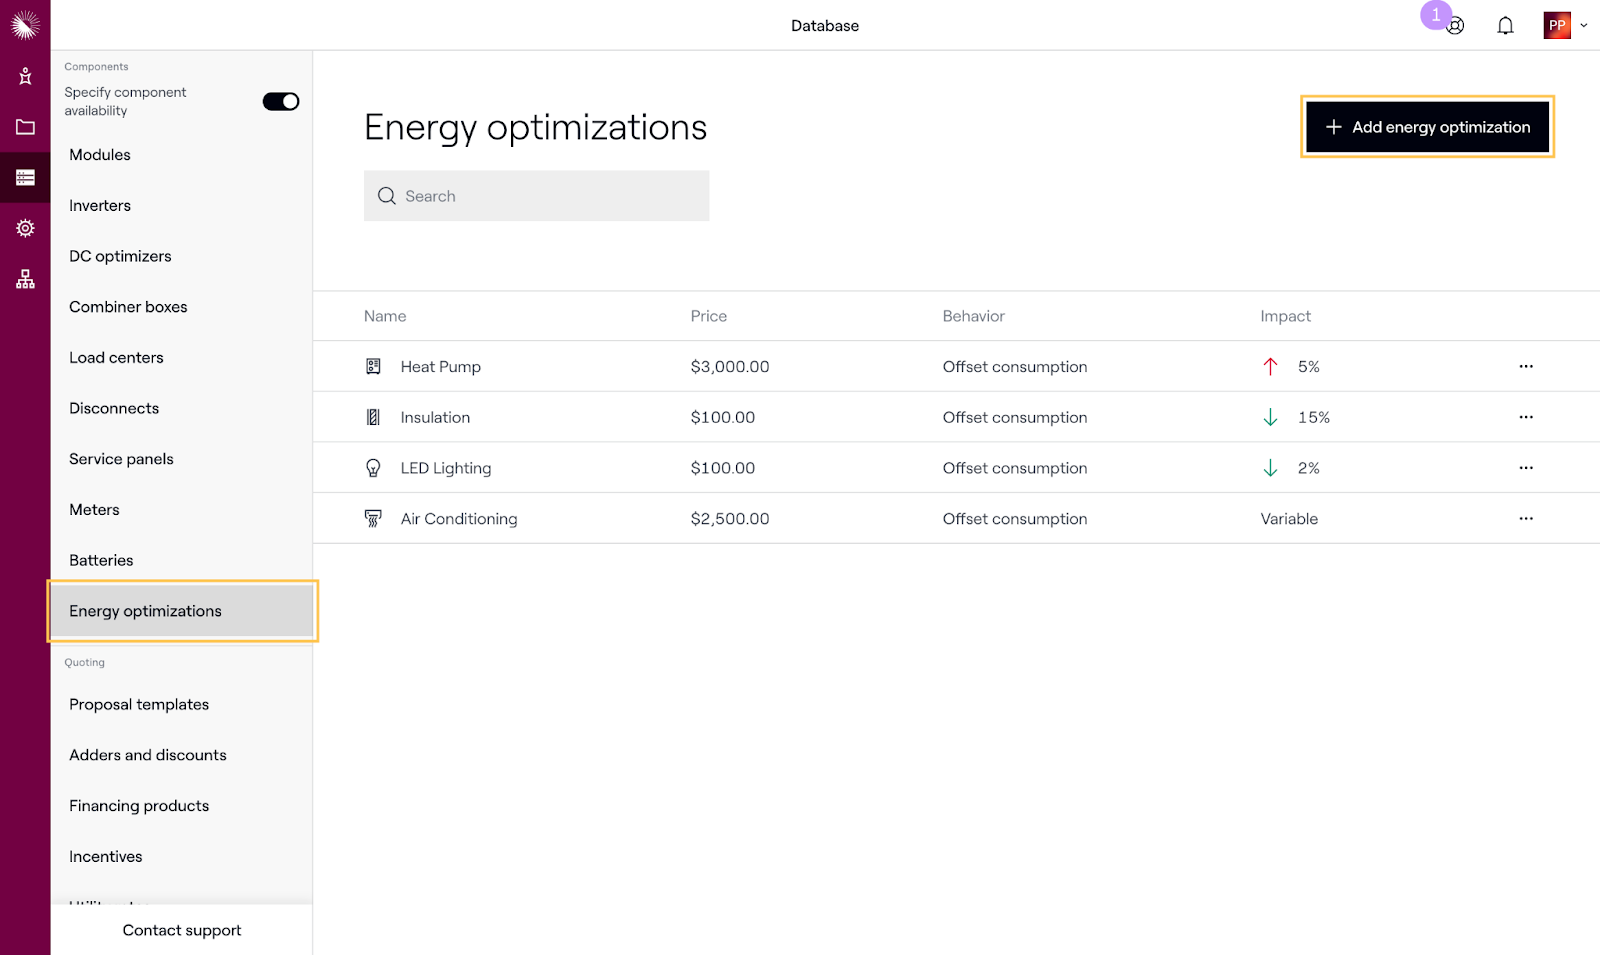This screenshot has height=955, width=1600.
Task: Open the Heat Pump row options menu
Action: click(1526, 367)
